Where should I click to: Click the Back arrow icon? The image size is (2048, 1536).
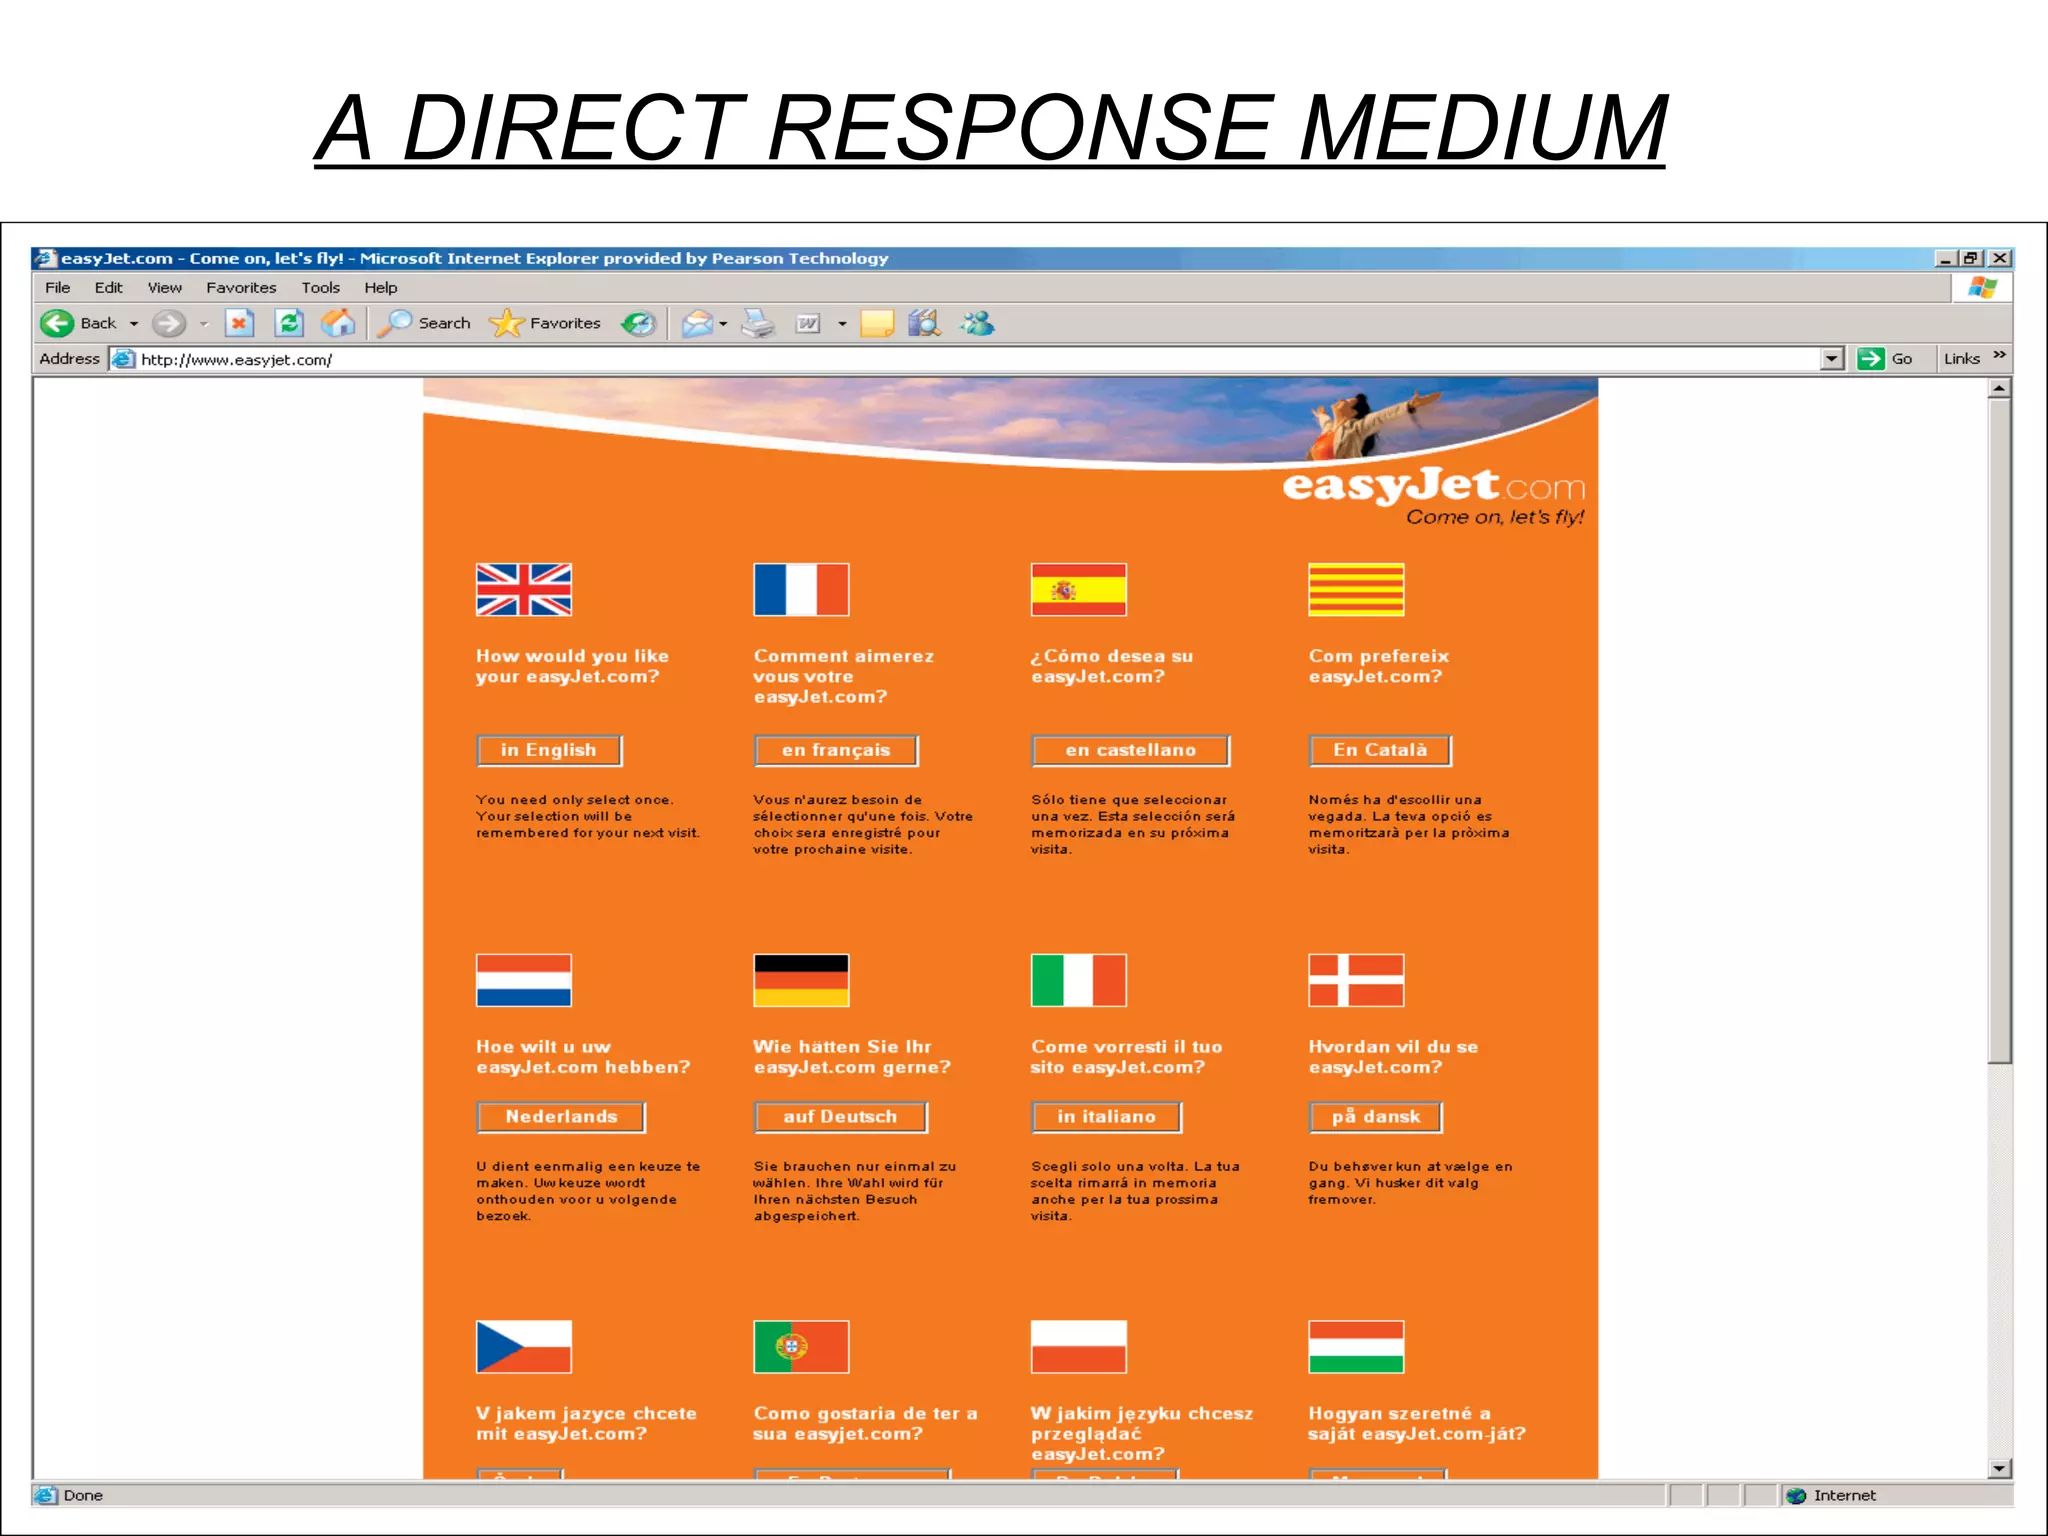[57, 323]
